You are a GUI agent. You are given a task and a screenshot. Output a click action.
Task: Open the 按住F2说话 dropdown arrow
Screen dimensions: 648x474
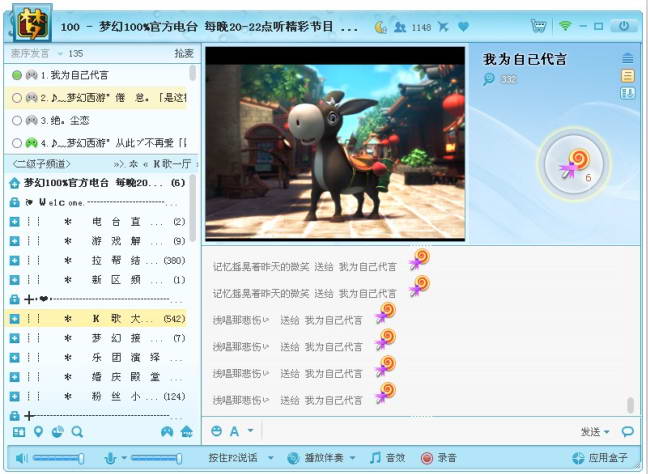271,458
